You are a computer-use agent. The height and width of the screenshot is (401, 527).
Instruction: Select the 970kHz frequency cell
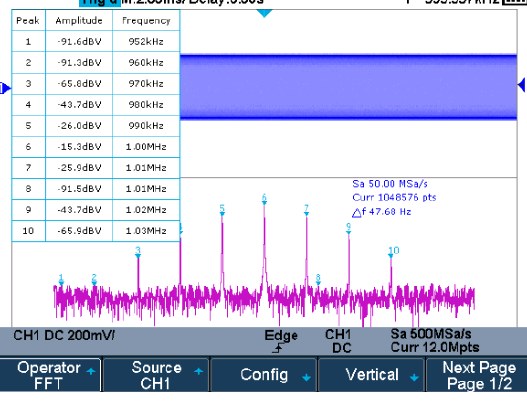click(x=146, y=84)
